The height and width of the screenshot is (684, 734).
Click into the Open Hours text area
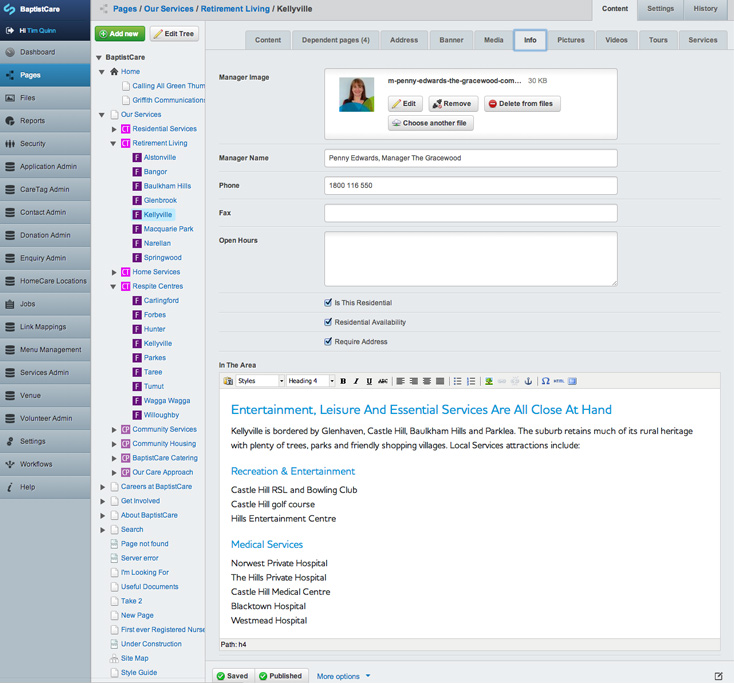pos(470,259)
